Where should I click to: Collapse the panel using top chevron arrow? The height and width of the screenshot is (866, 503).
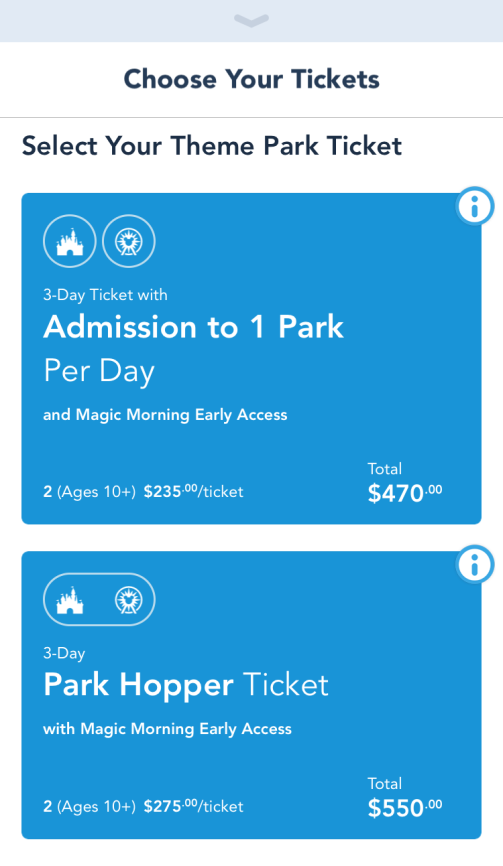(x=251, y=20)
